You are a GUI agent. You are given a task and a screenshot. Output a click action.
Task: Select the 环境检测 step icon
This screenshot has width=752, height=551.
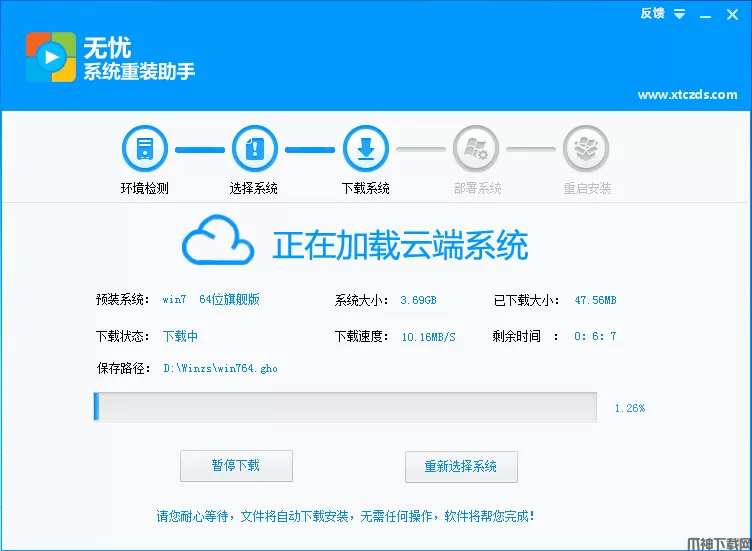[x=145, y=149]
